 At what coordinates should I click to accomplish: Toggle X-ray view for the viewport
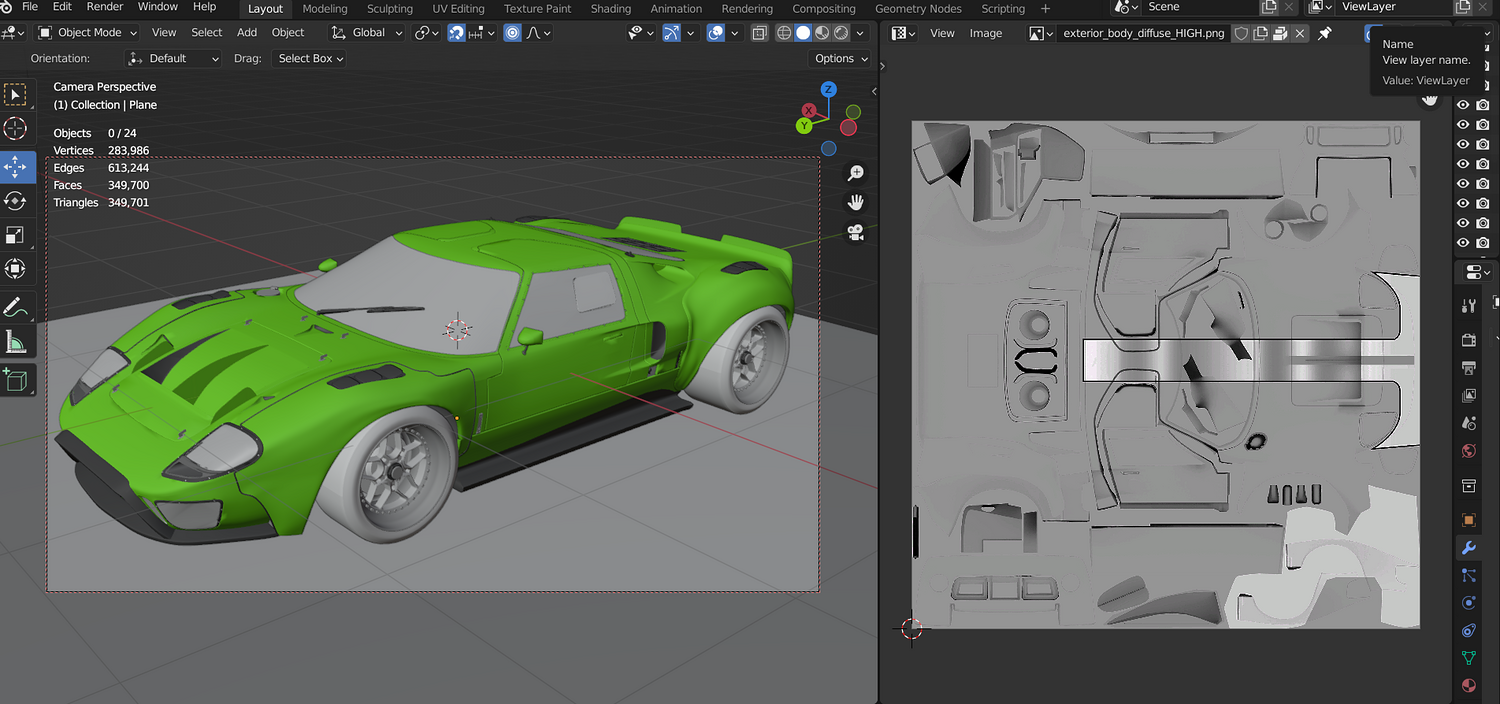pos(759,33)
